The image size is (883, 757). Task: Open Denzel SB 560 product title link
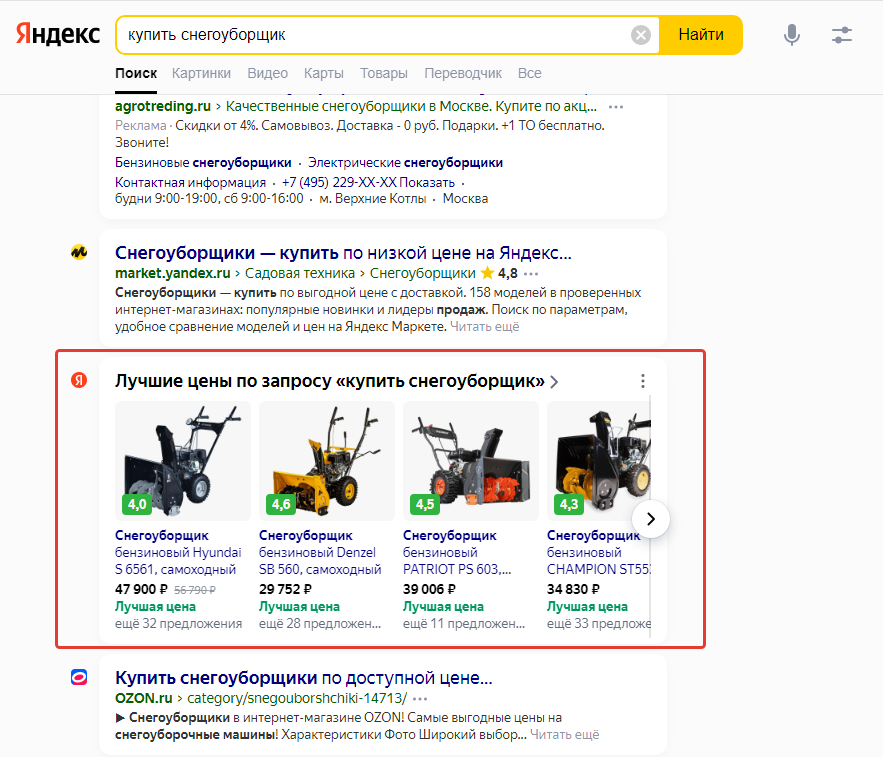point(320,553)
